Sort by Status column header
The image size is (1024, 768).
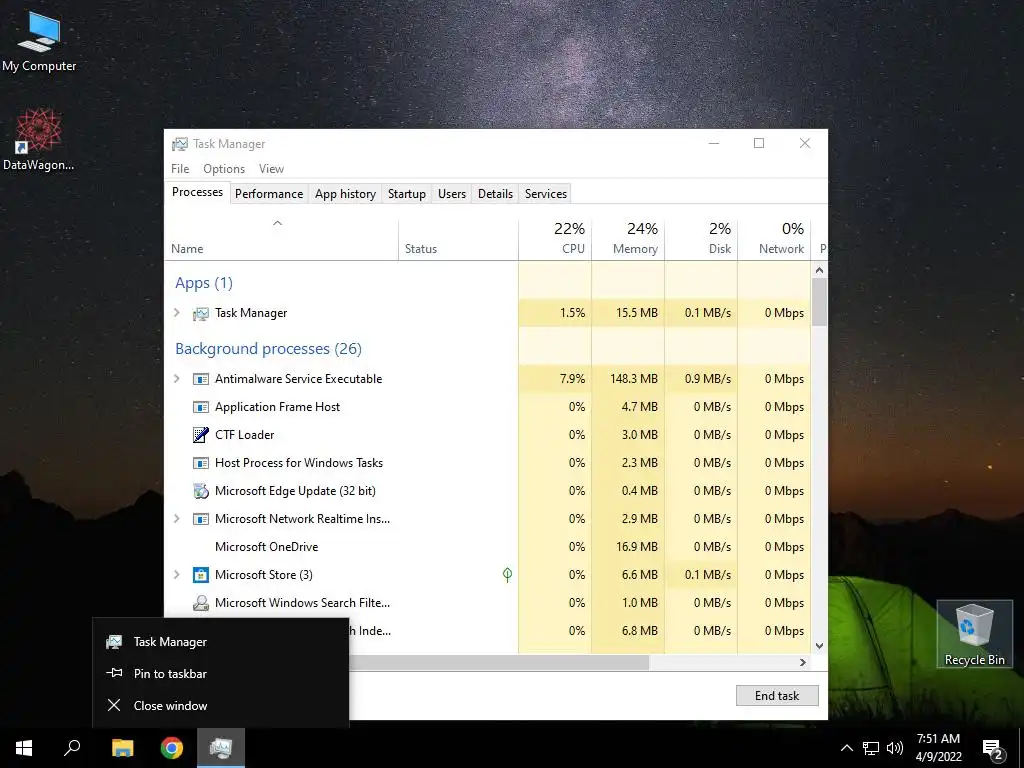click(458, 240)
